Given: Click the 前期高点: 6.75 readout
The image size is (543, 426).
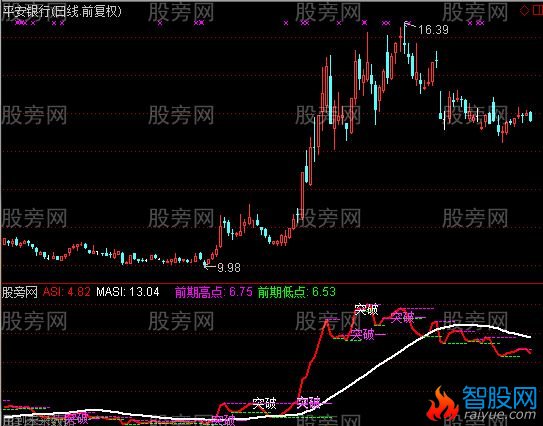Looking at the screenshot, I should [214, 292].
